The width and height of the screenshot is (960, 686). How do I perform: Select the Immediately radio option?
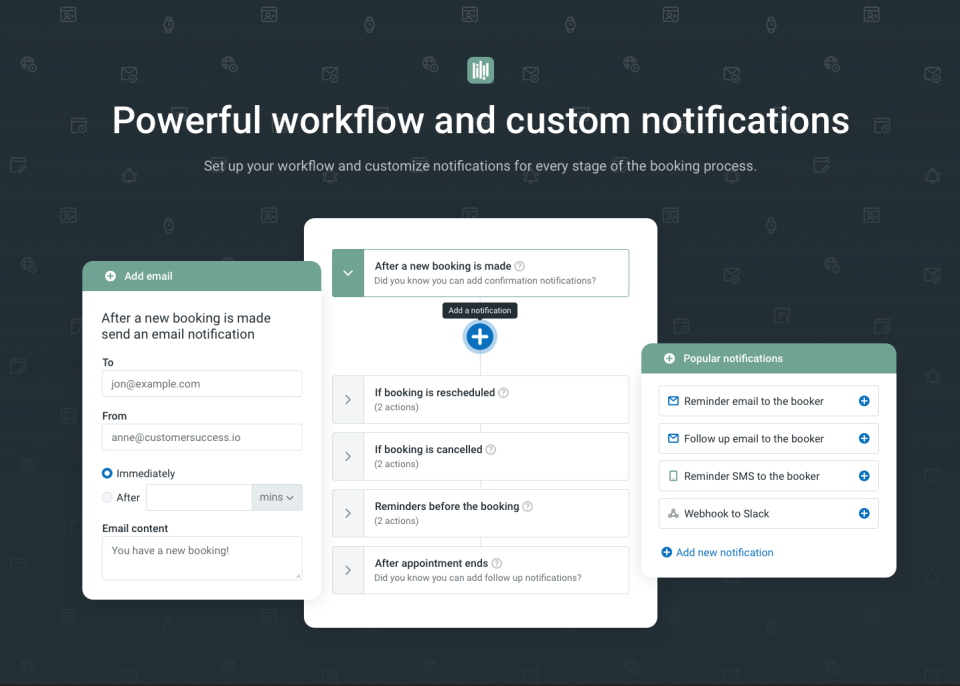click(x=107, y=473)
